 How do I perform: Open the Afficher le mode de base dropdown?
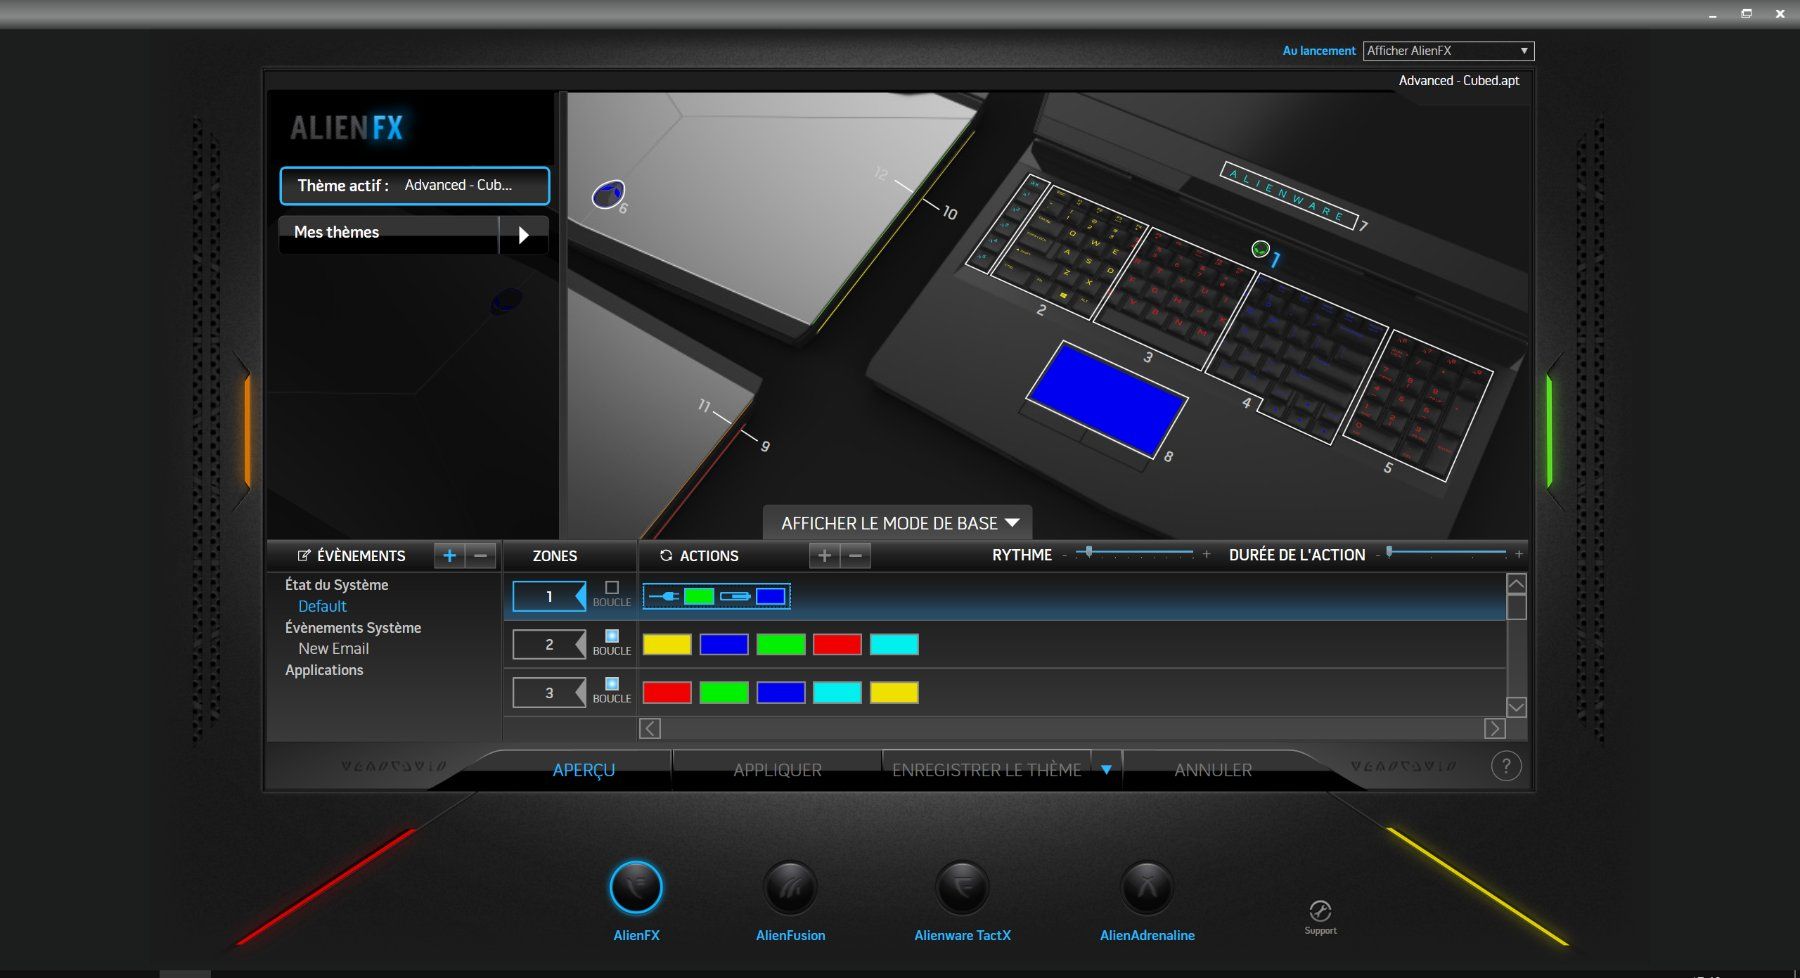[x=898, y=523]
